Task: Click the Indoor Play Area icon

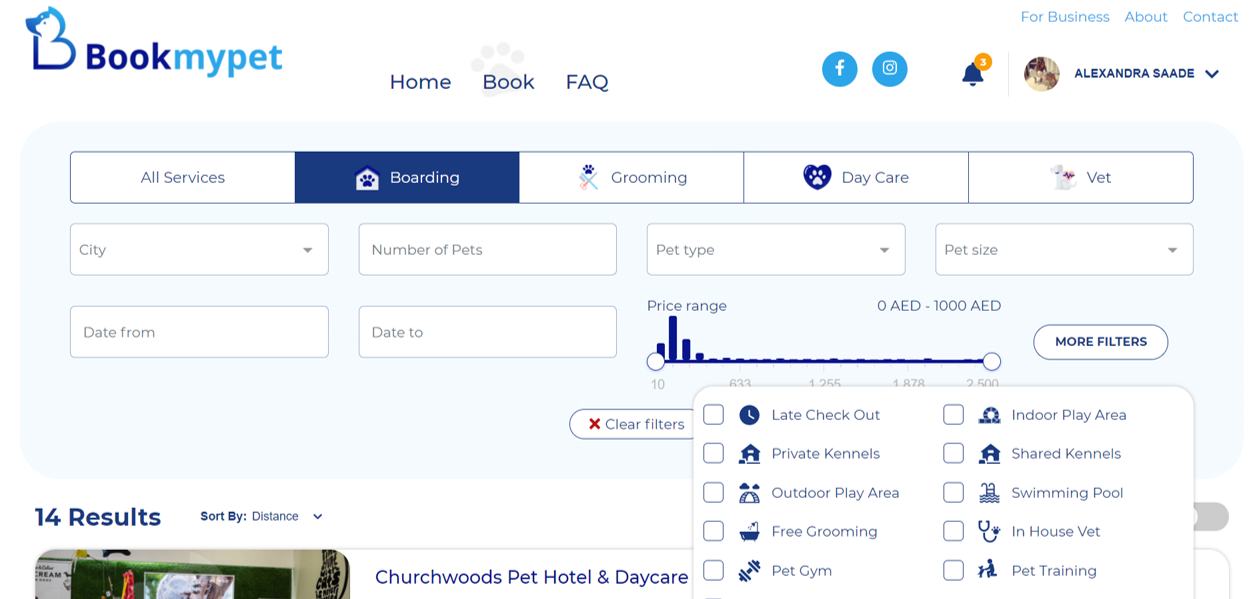Action: pyautogui.click(x=989, y=415)
